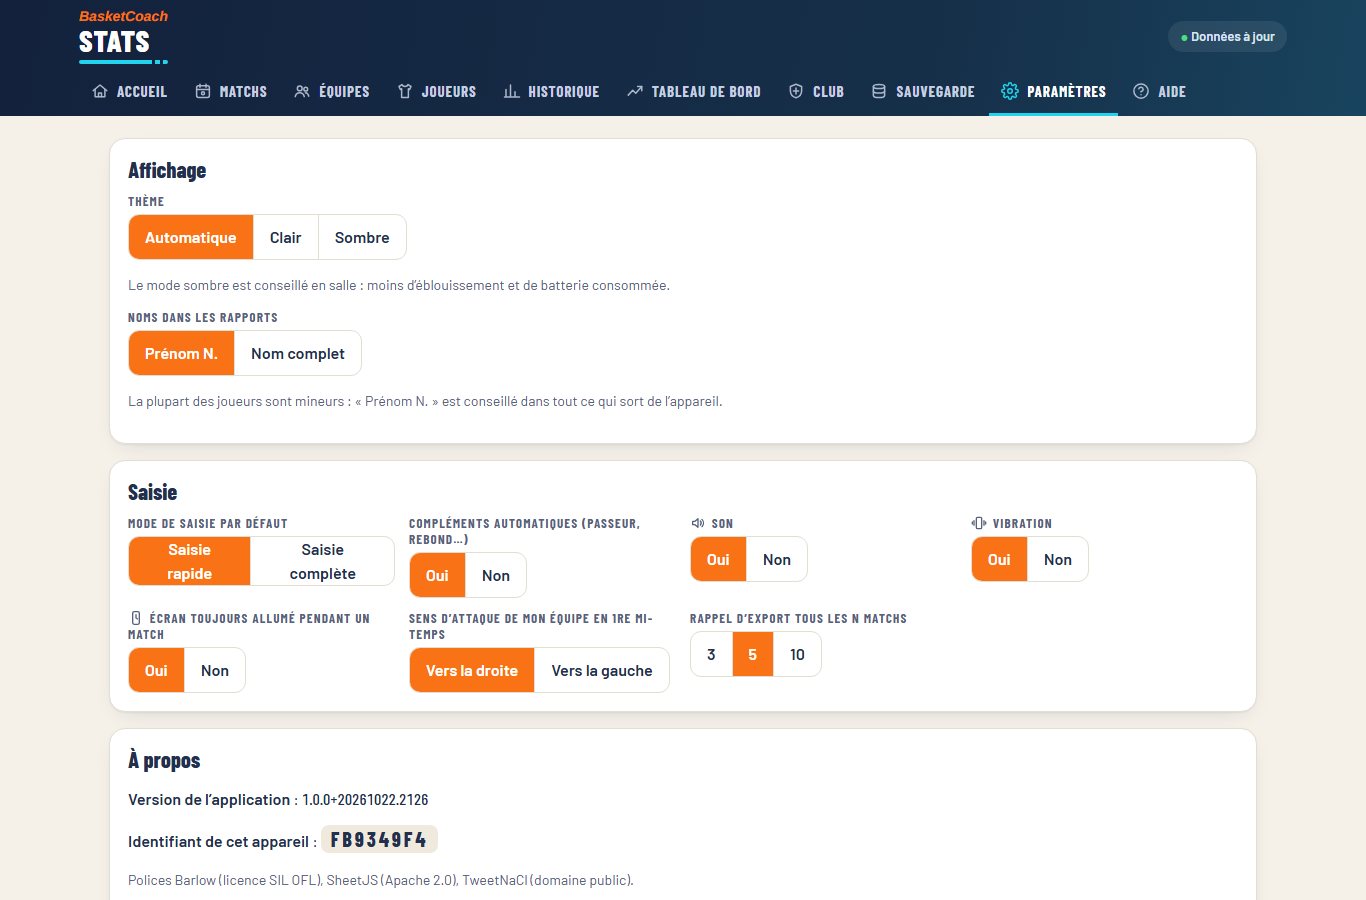
Task: Open the Matchs calendar icon
Action: click(203, 91)
